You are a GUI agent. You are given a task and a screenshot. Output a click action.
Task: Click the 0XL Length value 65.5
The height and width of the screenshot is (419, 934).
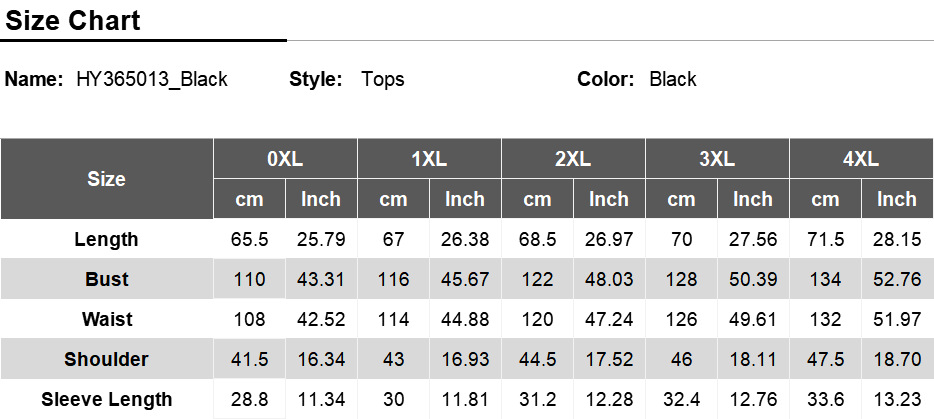click(x=250, y=240)
